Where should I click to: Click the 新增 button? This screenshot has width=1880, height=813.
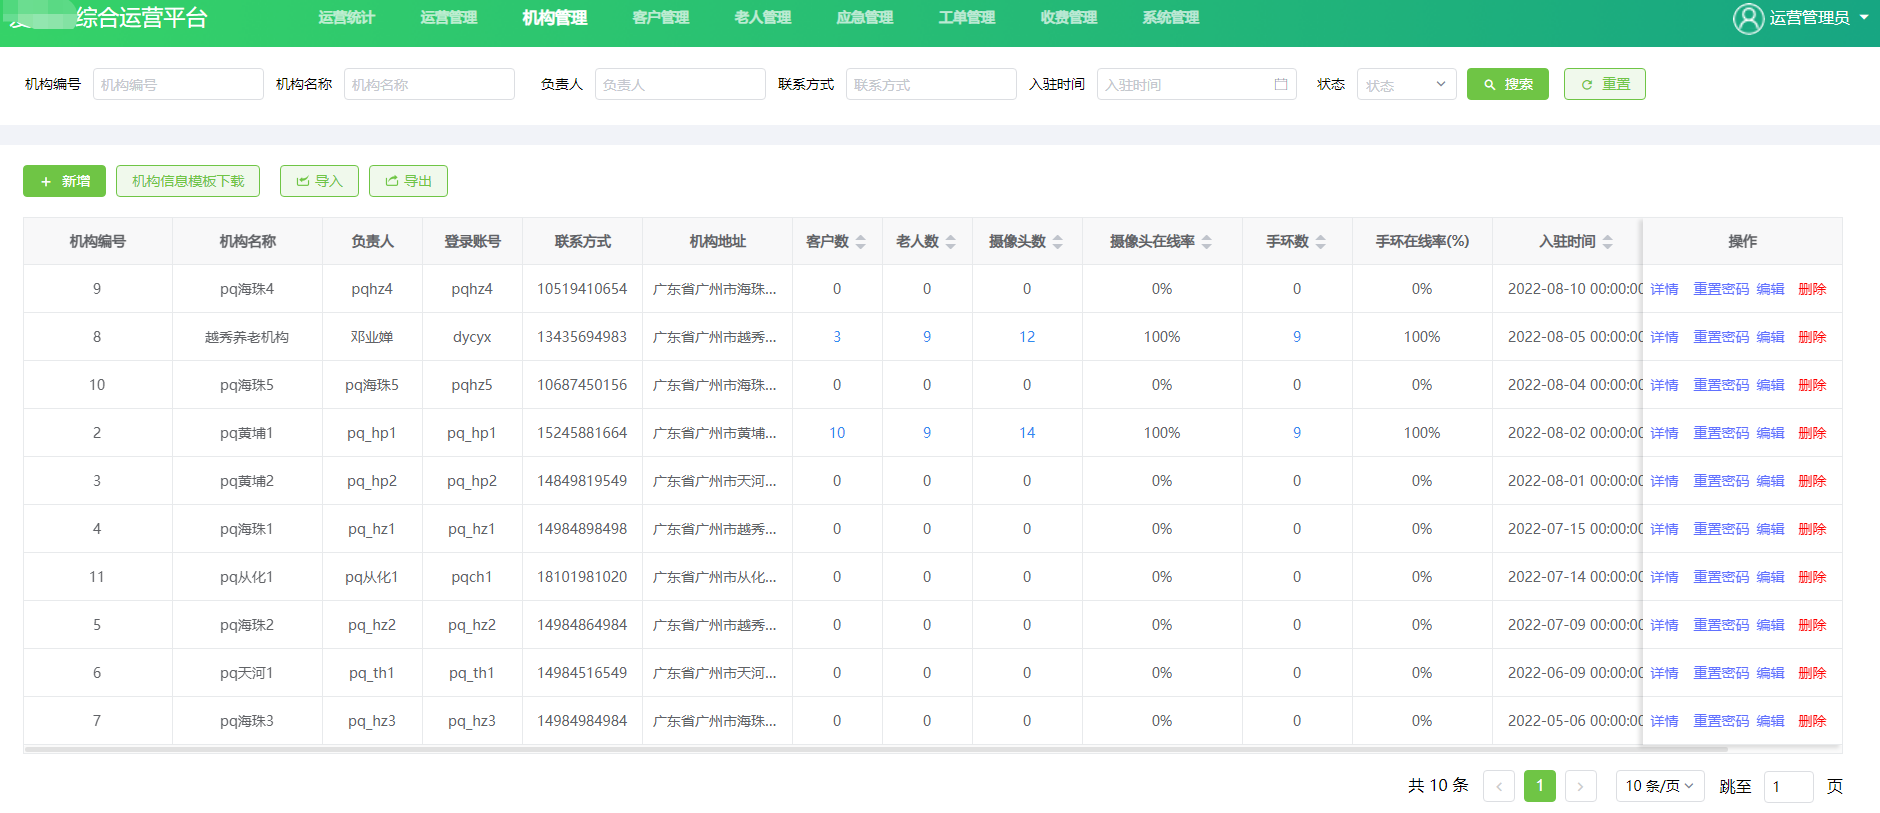pyautogui.click(x=64, y=181)
